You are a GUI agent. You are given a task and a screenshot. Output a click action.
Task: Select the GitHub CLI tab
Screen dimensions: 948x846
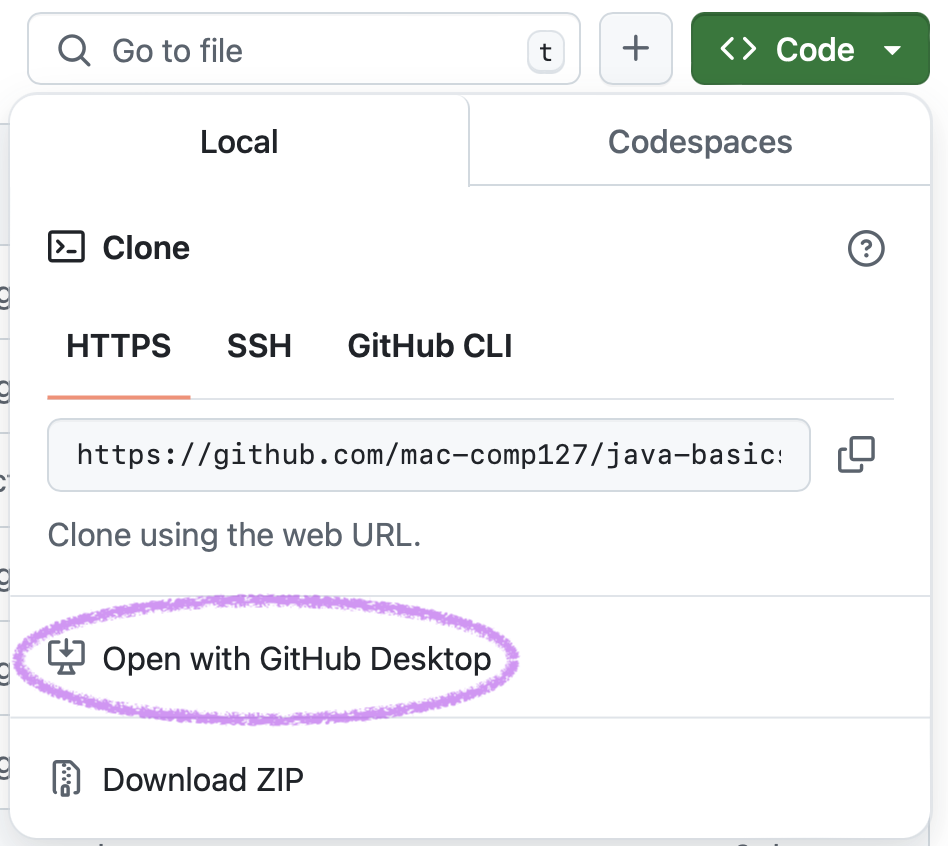point(429,346)
